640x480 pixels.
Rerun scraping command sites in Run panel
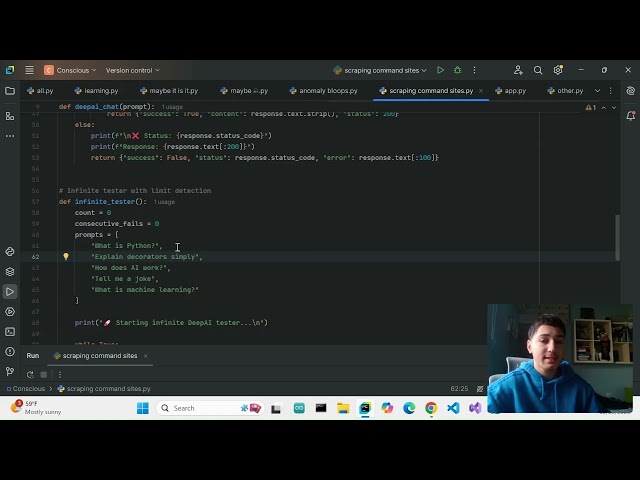click(30, 374)
